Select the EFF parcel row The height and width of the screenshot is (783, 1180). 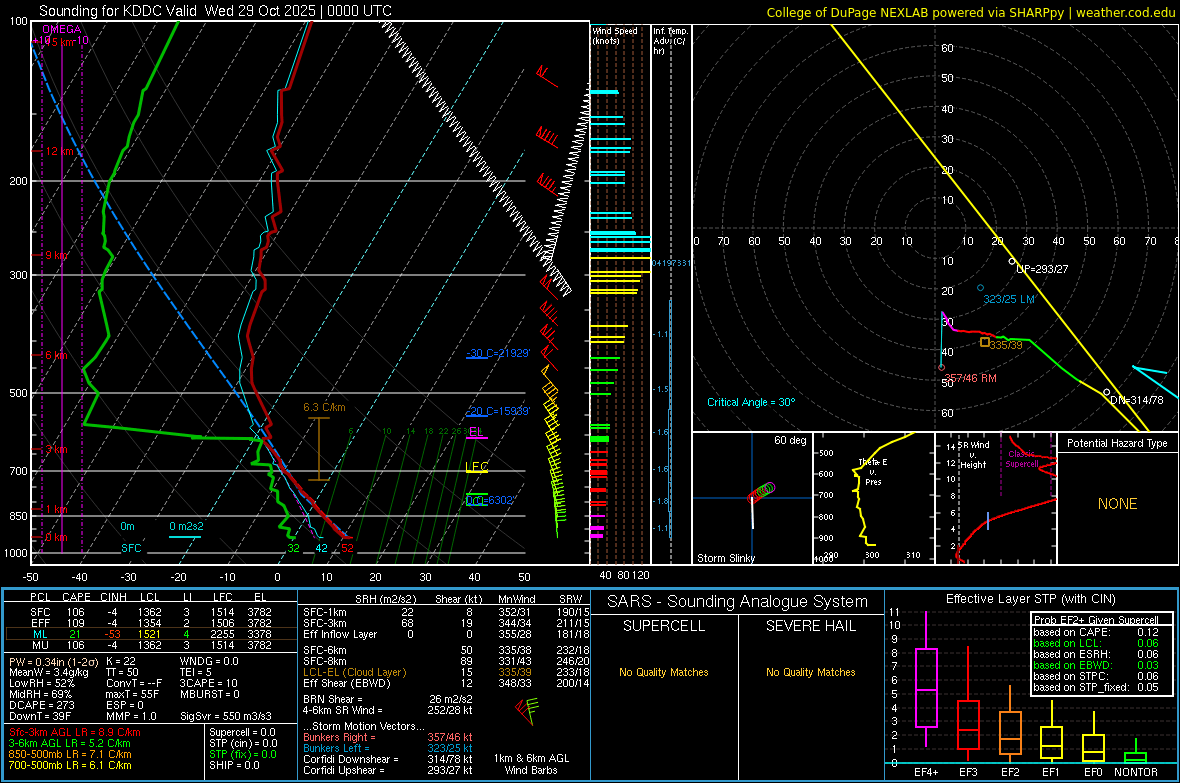[150, 623]
